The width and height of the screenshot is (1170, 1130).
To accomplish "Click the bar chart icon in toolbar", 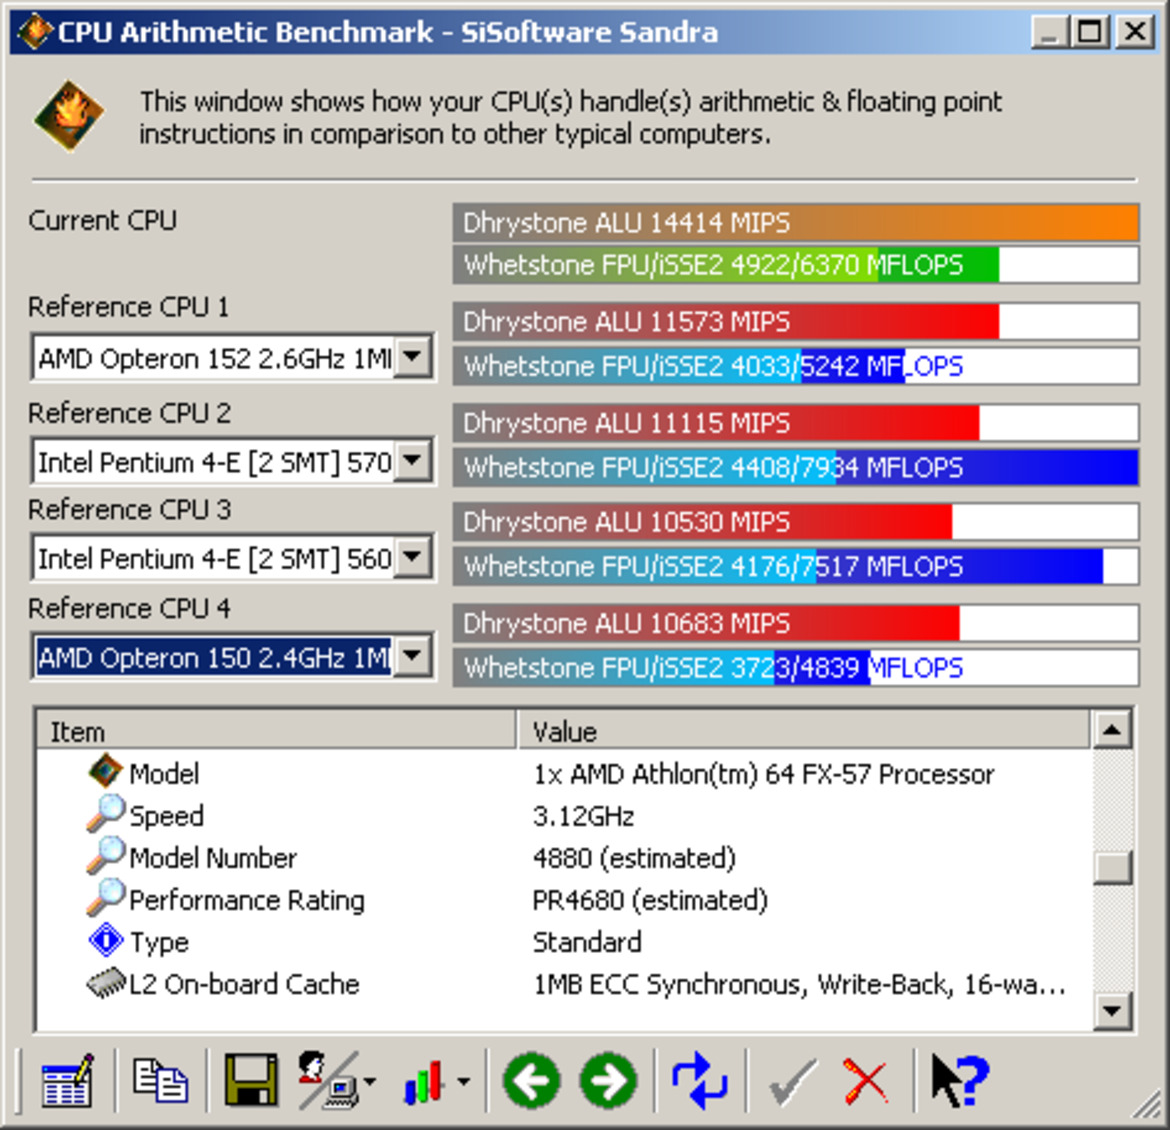I will coord(425,1082).
